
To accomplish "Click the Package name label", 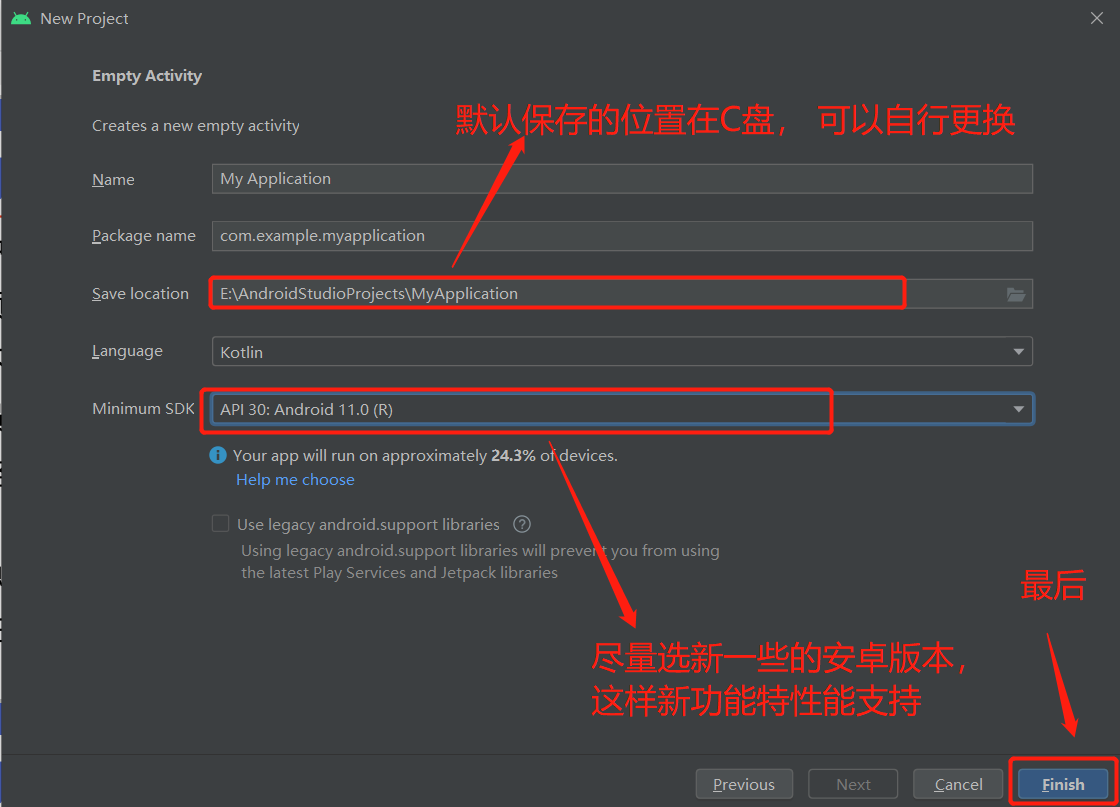I will coord(144,236).
